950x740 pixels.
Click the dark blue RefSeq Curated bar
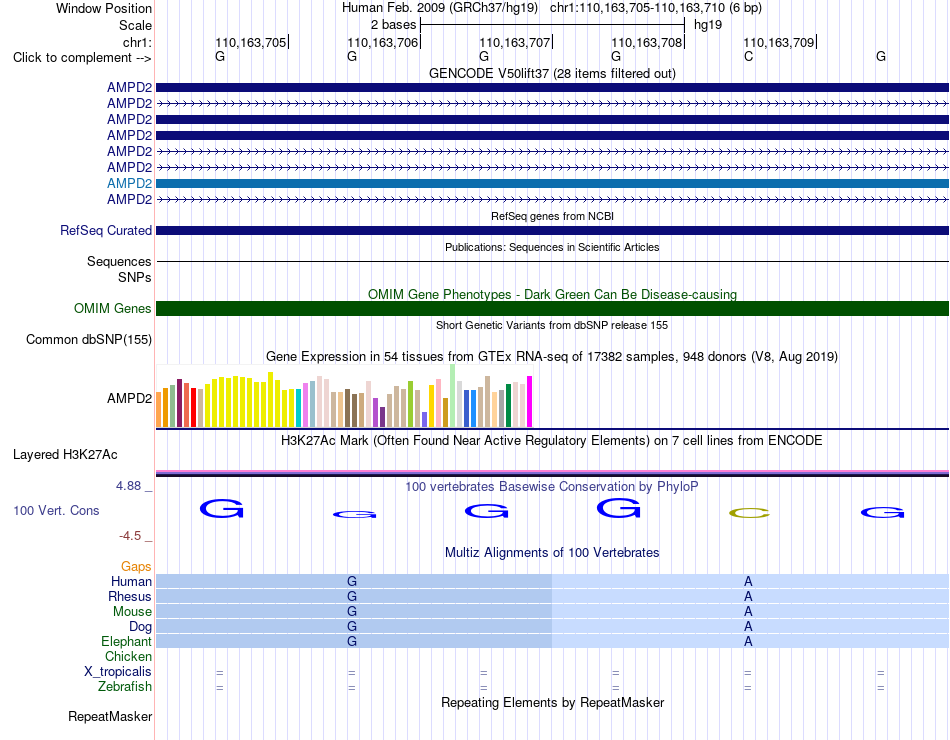[x=552, y=230]
